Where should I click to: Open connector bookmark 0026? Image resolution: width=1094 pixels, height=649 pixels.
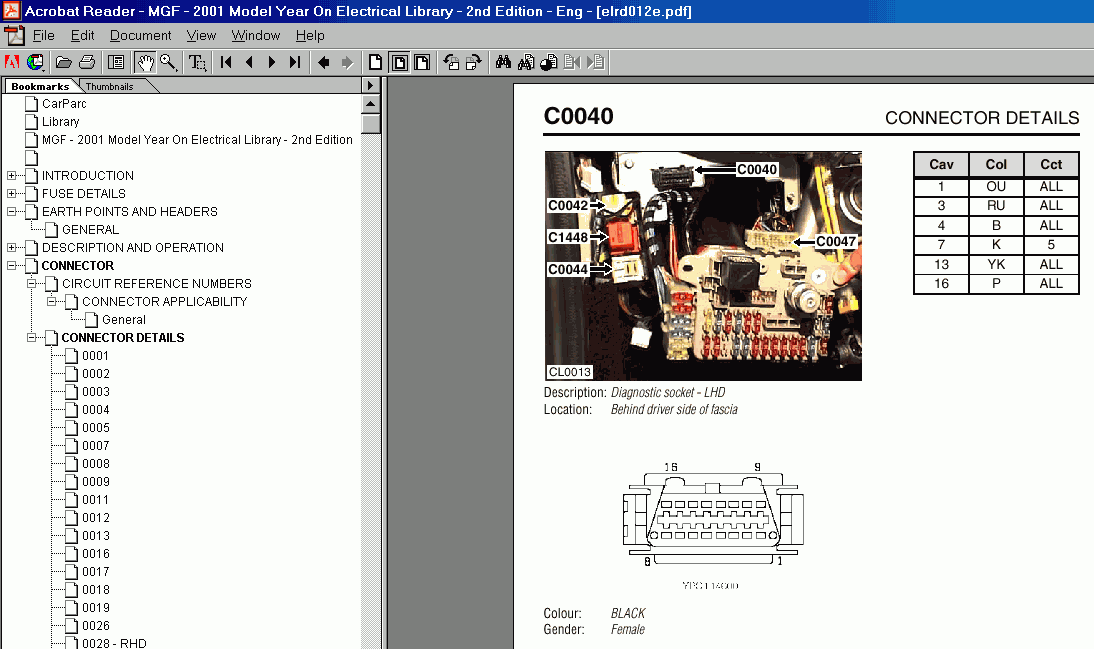[x=96, y=626]
